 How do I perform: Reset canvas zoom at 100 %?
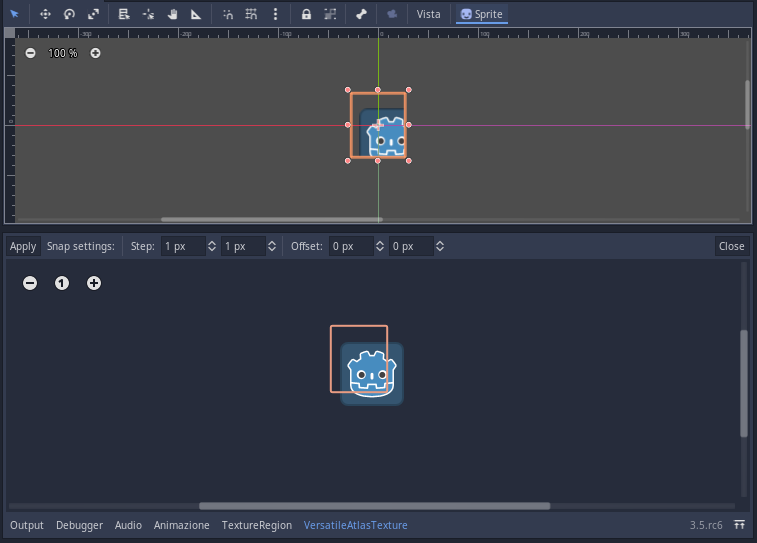click(63, 53)
